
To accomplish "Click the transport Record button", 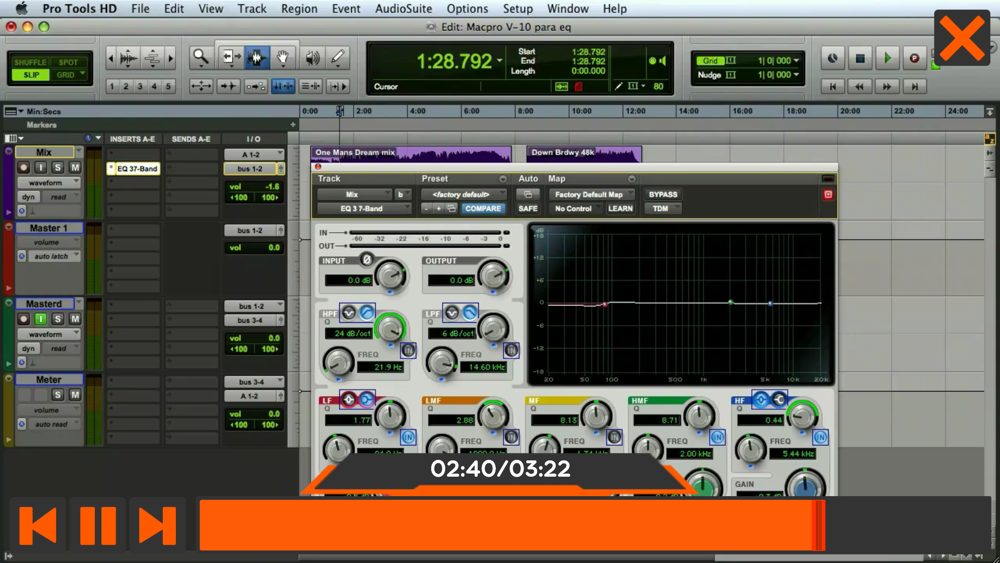I will (x=914, y=58).
